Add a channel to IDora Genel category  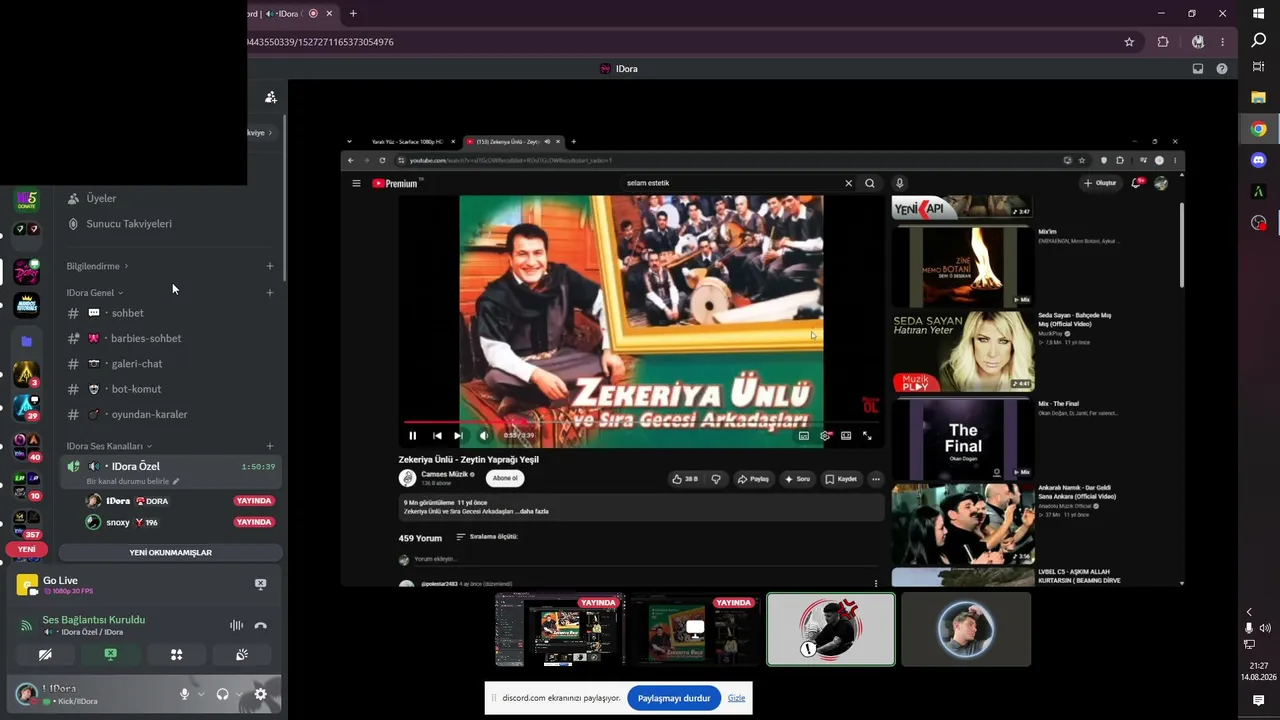point(270,293)
